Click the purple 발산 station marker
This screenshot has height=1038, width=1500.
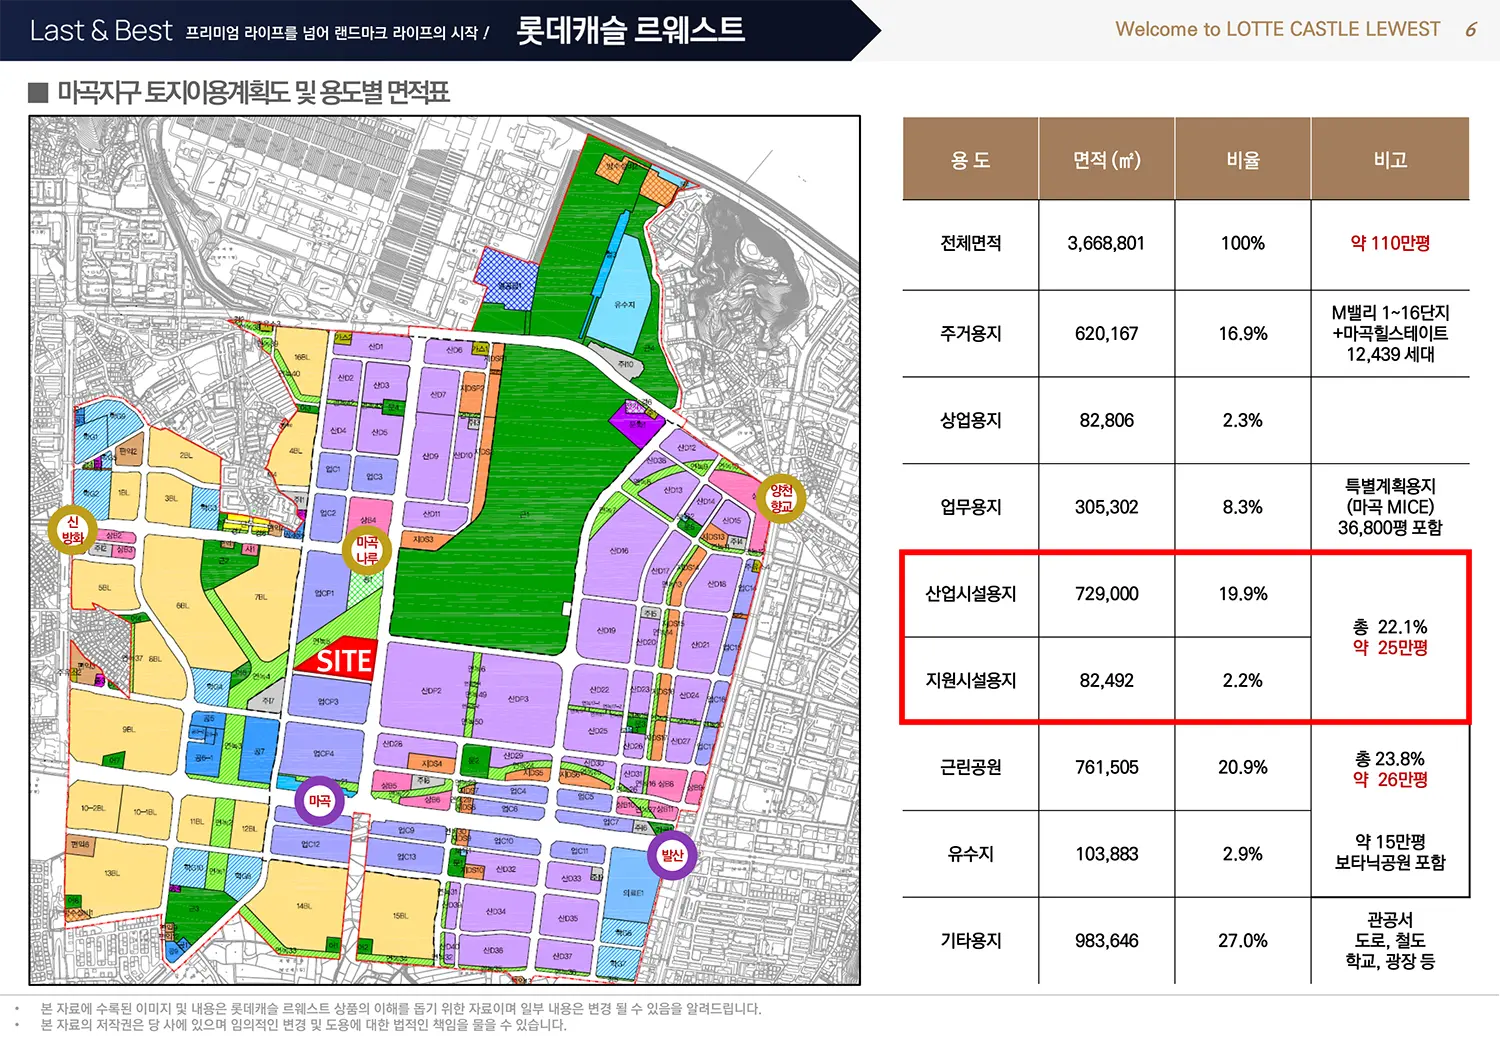click(x=672, y=855)
